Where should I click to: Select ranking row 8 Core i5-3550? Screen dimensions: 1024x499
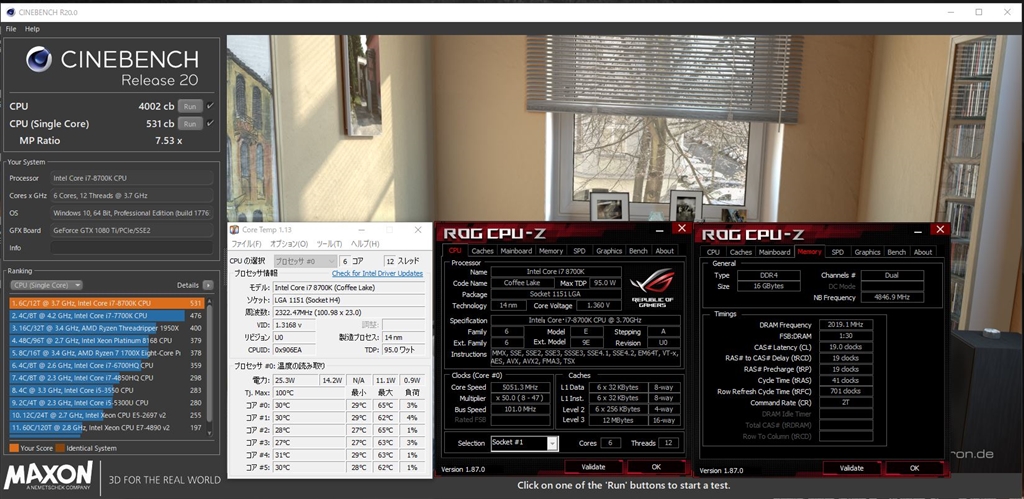pyautogui.click(x=107, y=390)
